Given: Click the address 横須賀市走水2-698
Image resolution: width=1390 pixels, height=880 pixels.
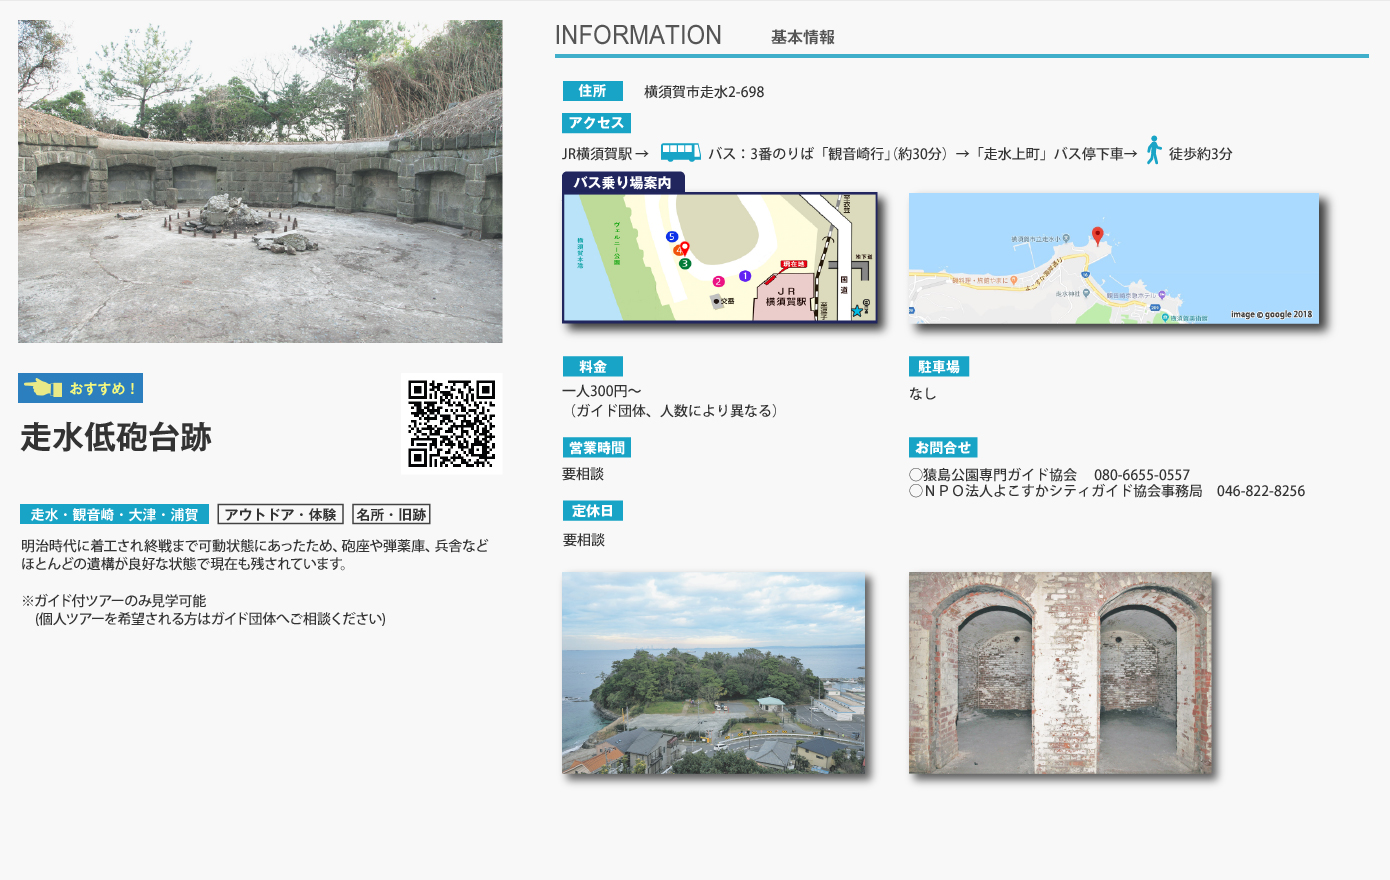Looking at the screenshot, I should [704, 92].
